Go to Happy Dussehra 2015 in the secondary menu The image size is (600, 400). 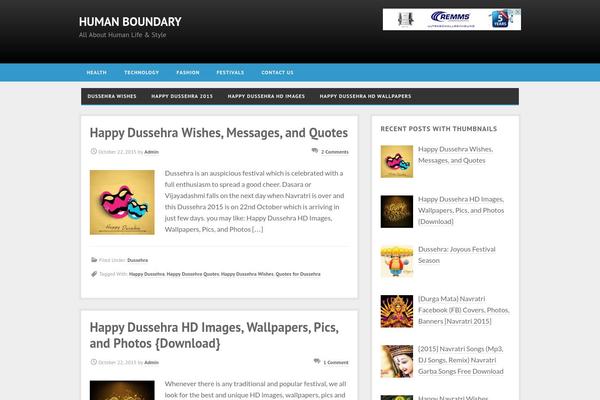coord(182,96)
